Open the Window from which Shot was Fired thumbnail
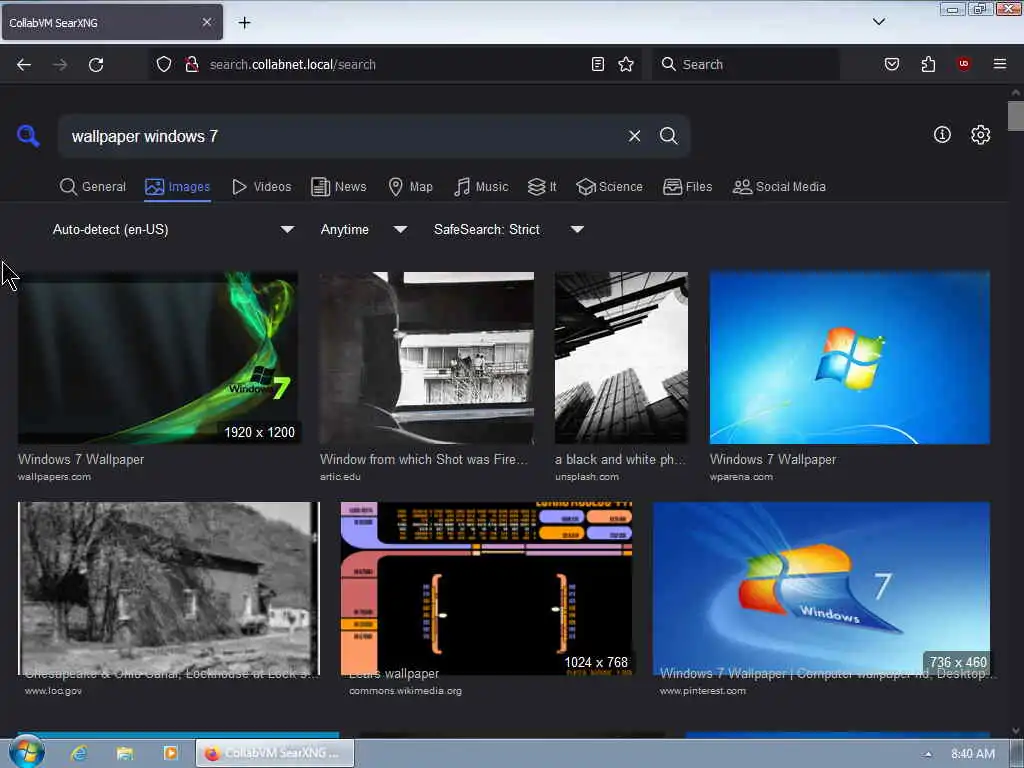Screen dimensions: 1024x768 (426, 358)
